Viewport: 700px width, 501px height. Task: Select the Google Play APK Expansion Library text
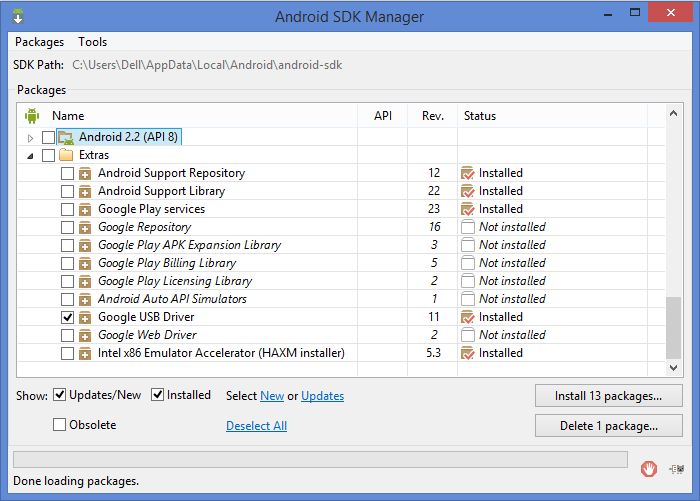click(x=190, y=245)
